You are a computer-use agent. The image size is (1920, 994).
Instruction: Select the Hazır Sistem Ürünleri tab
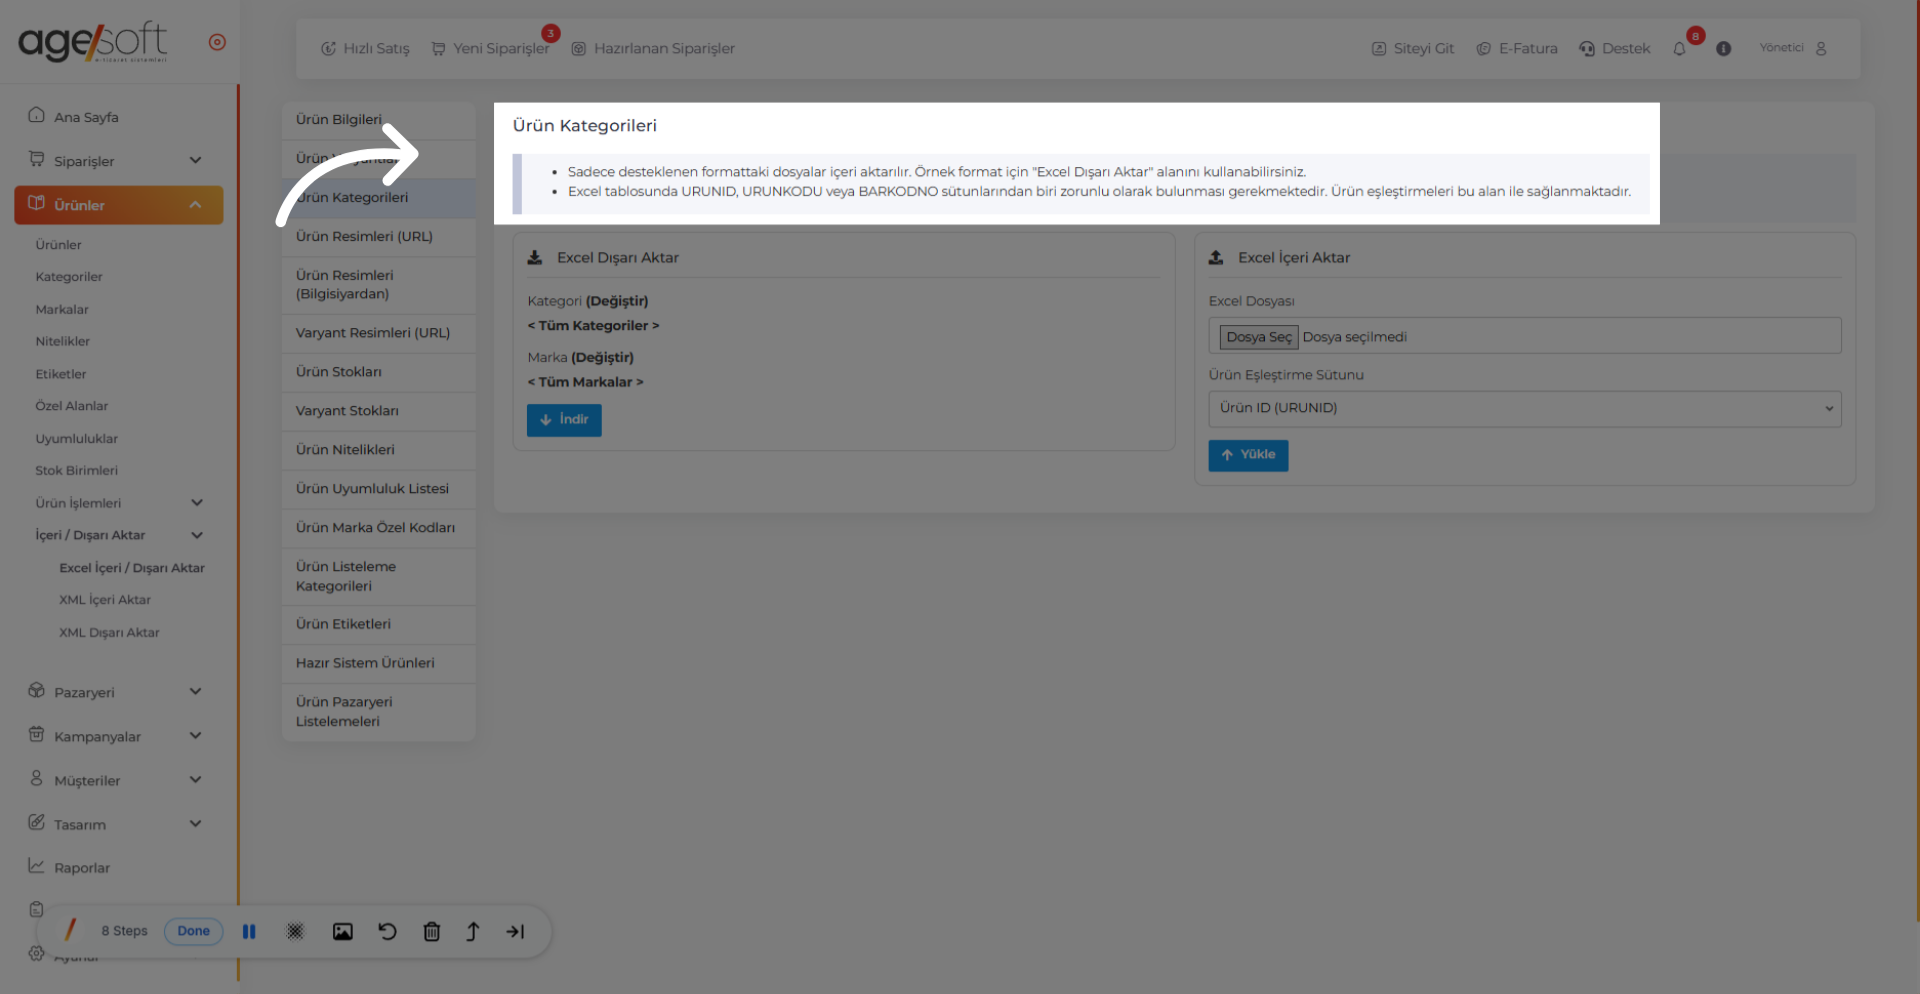(378, 662)
